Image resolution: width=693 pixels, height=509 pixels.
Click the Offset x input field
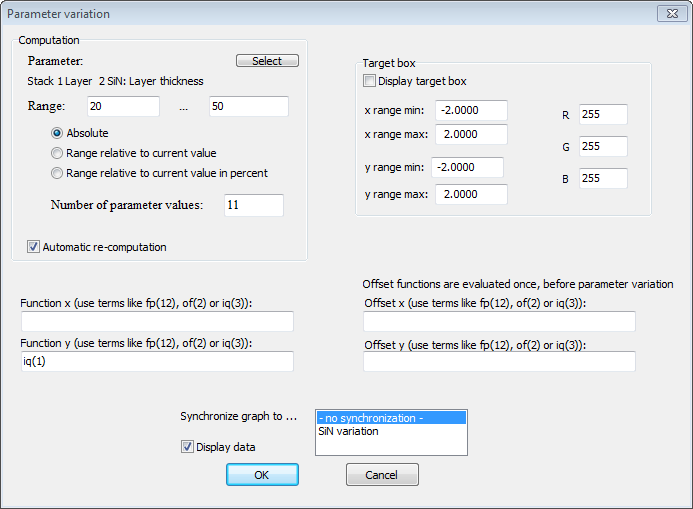(x=499, y=321)
